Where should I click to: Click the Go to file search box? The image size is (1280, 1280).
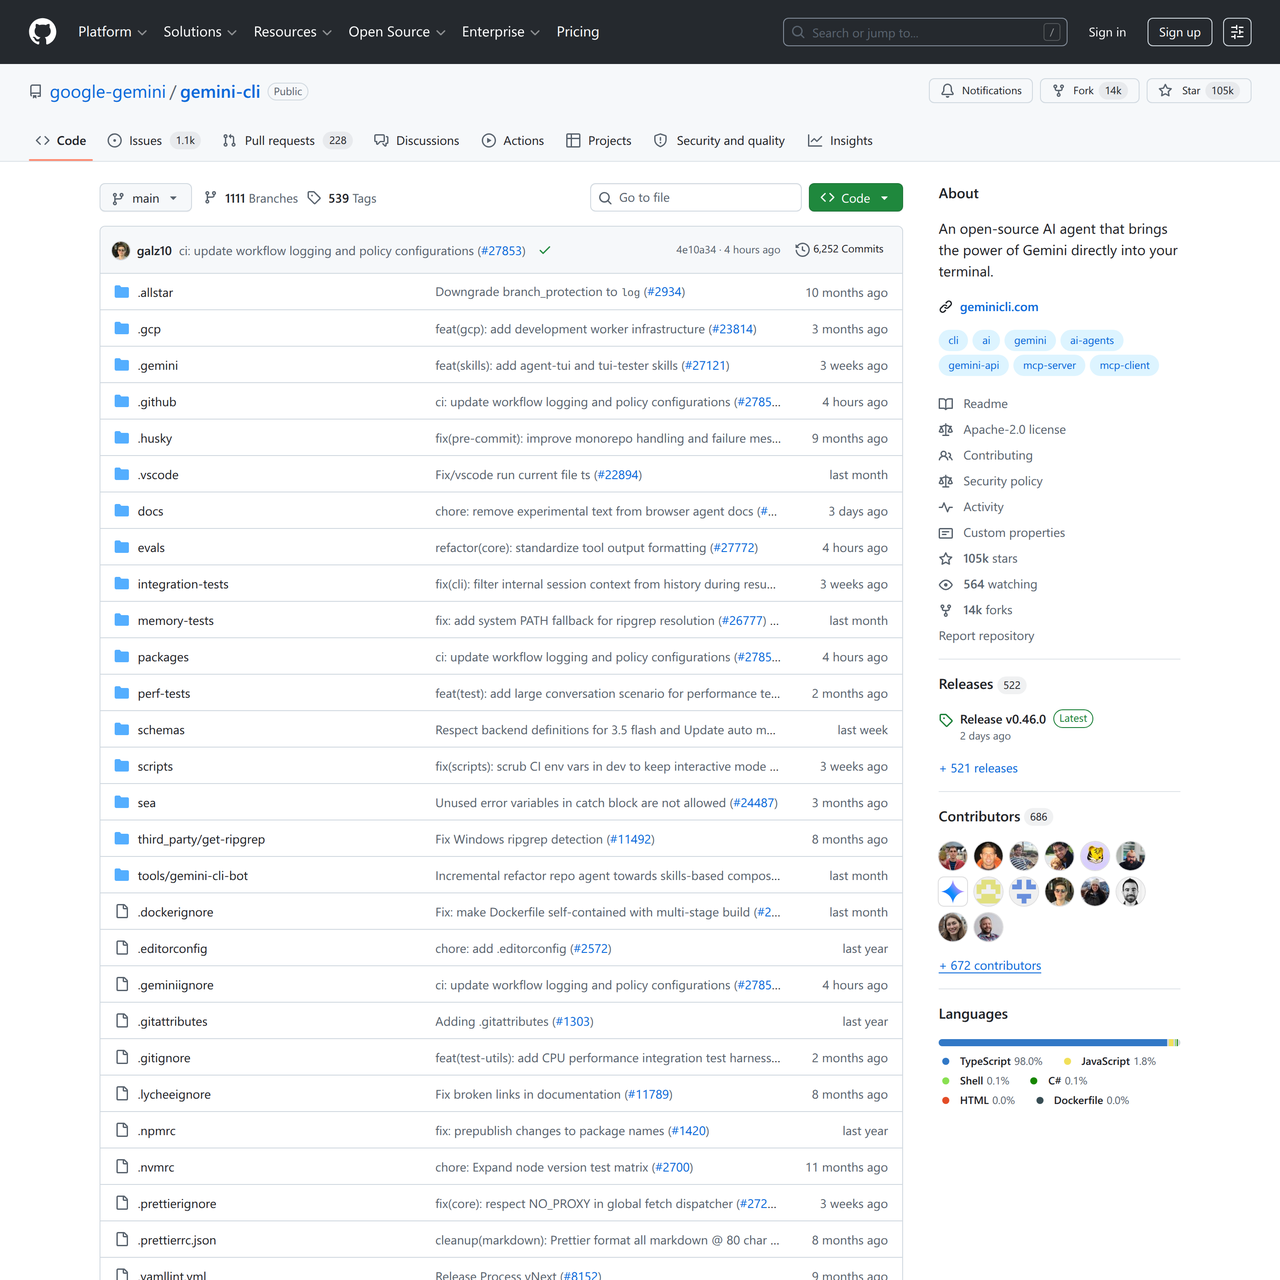[696, 198]
